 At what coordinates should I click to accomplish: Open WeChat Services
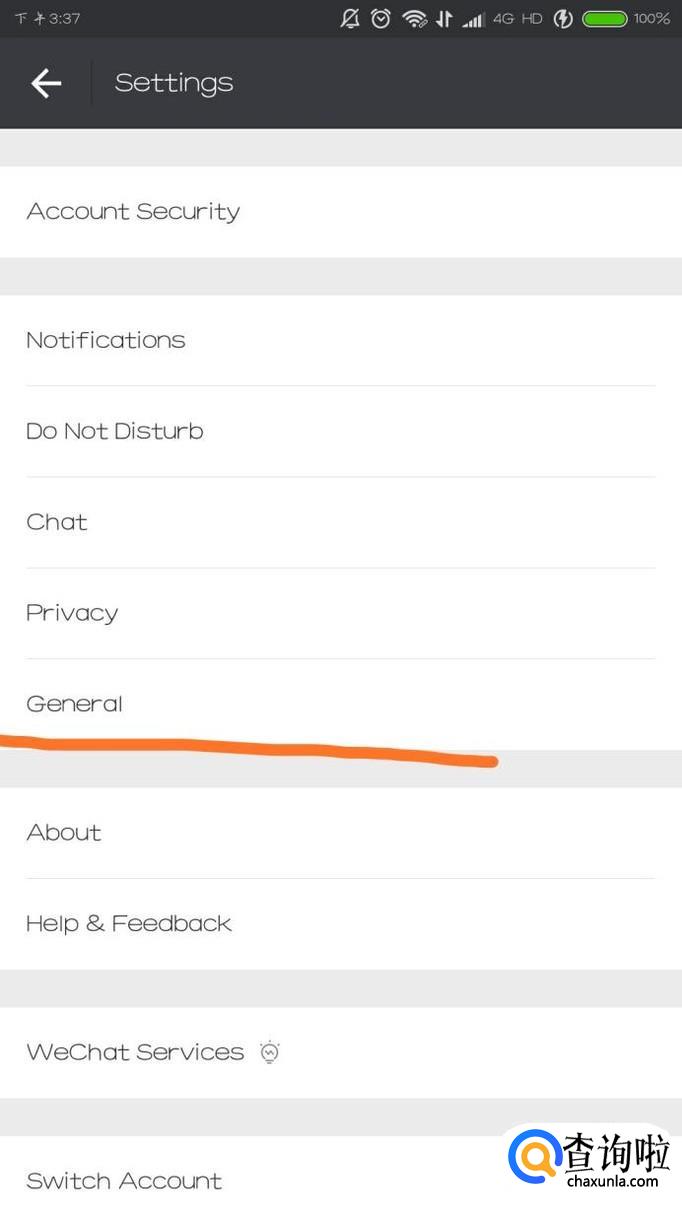tap(135, 1052)
